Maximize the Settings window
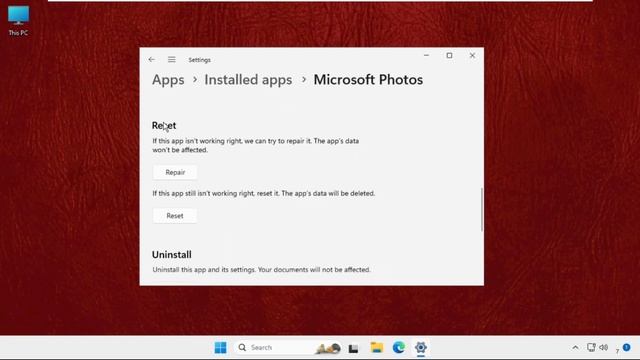The image size is (640, 360). (449, 56)
